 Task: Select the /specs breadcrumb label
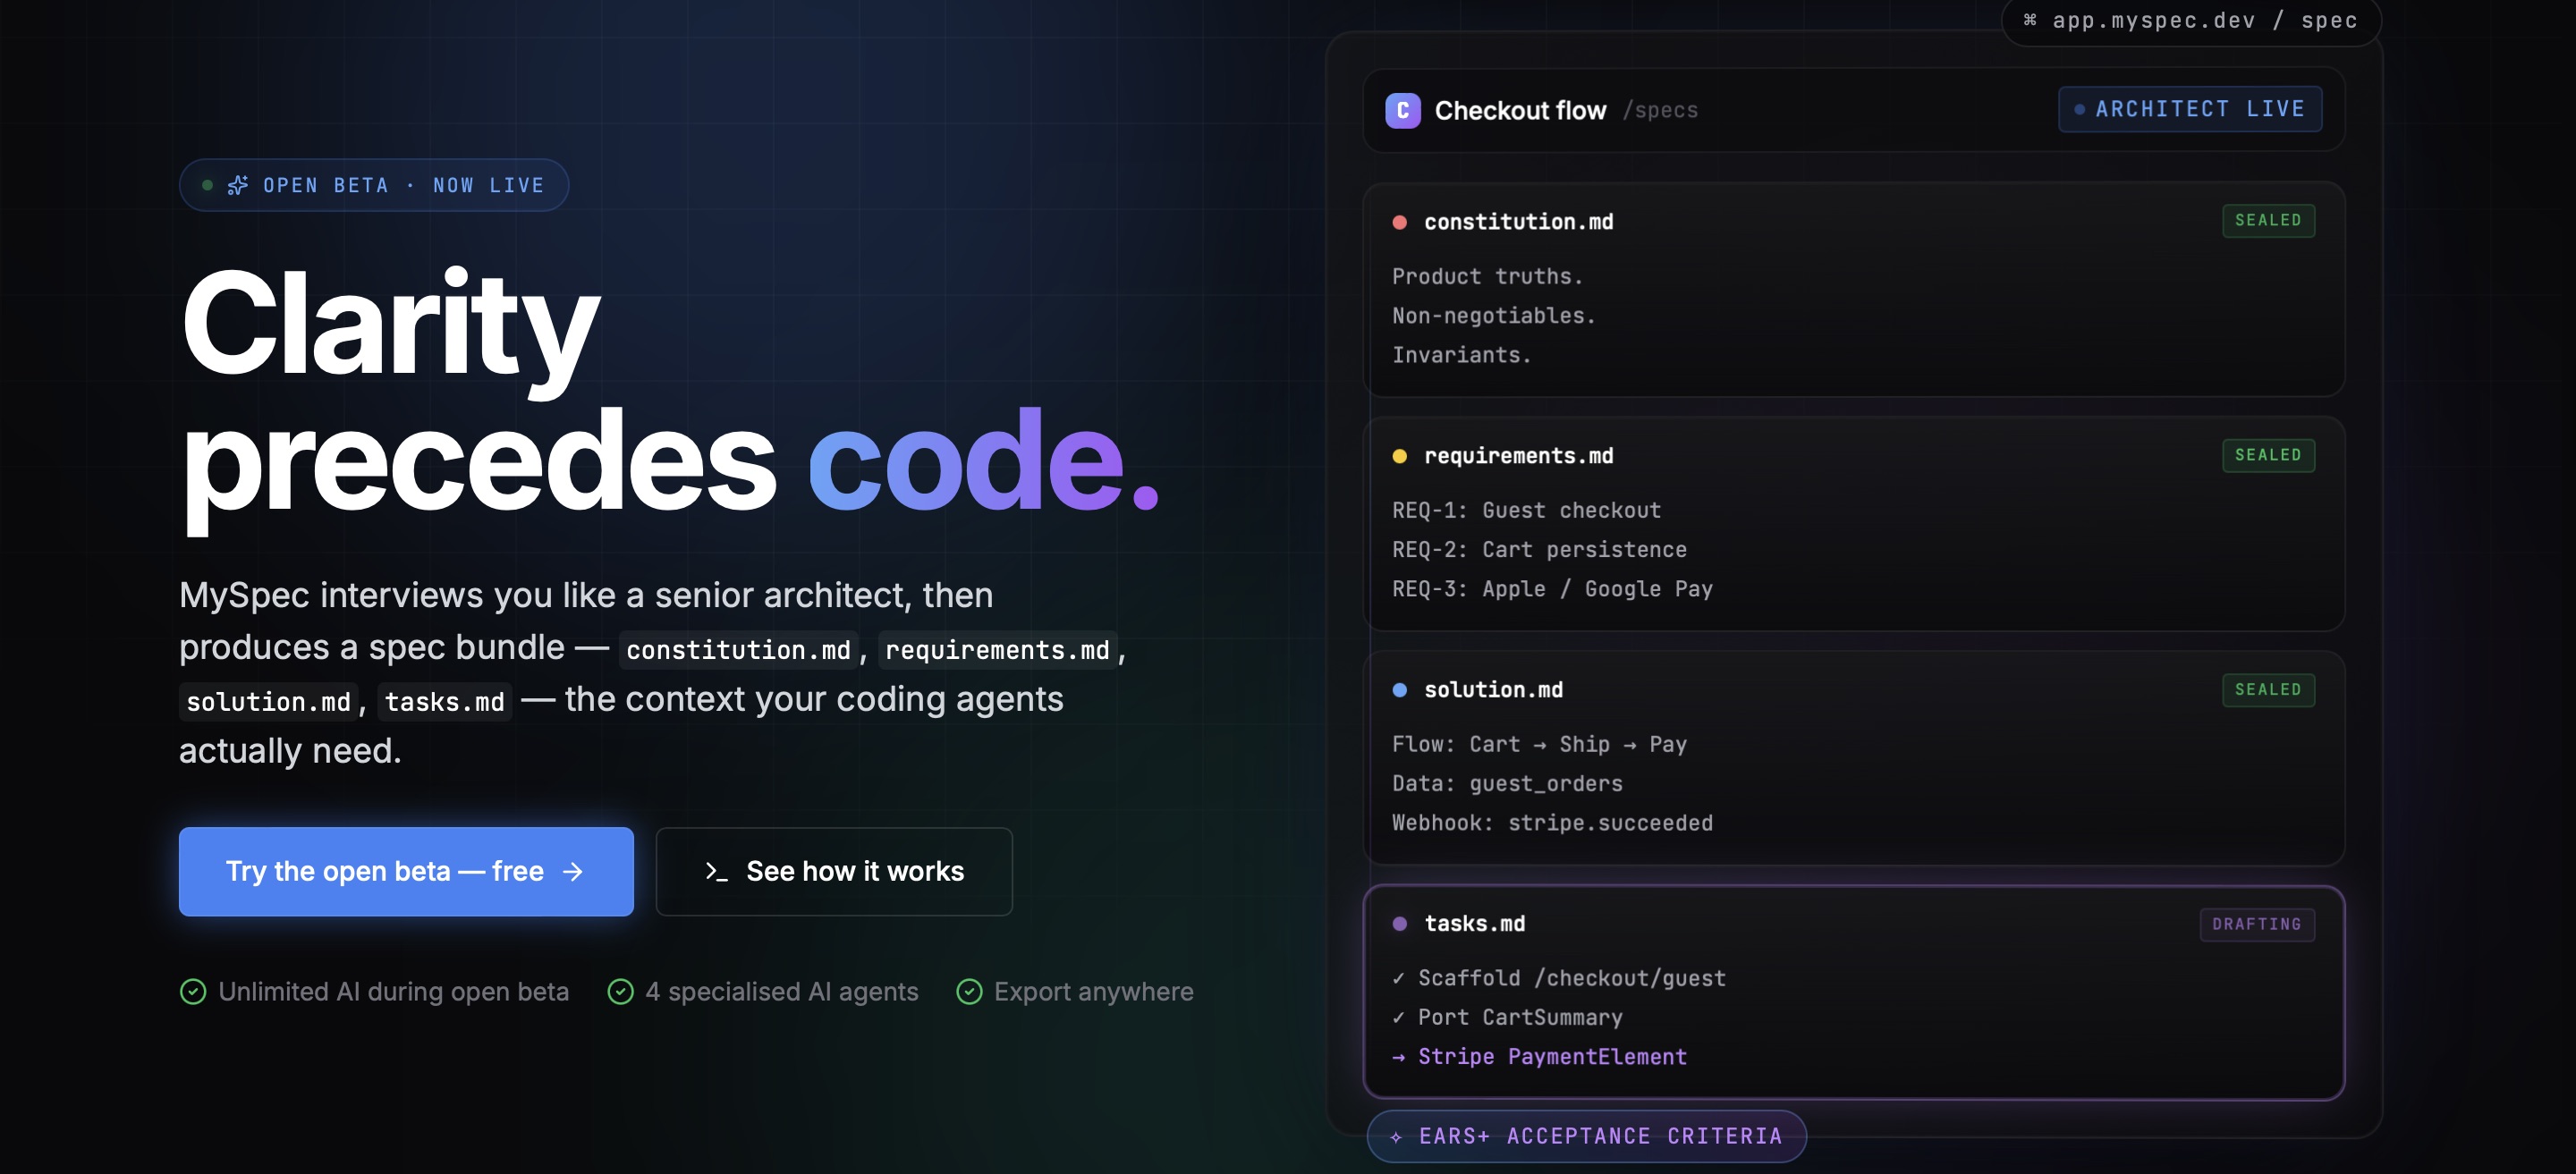1660,110
